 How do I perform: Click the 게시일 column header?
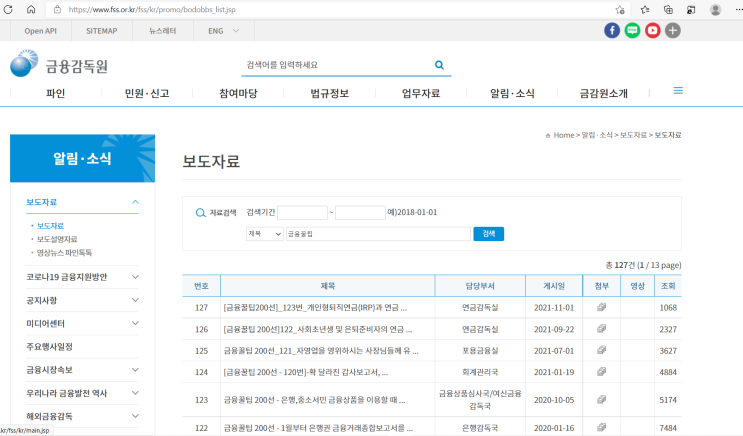pyautogui.click(x=553, y=286)
